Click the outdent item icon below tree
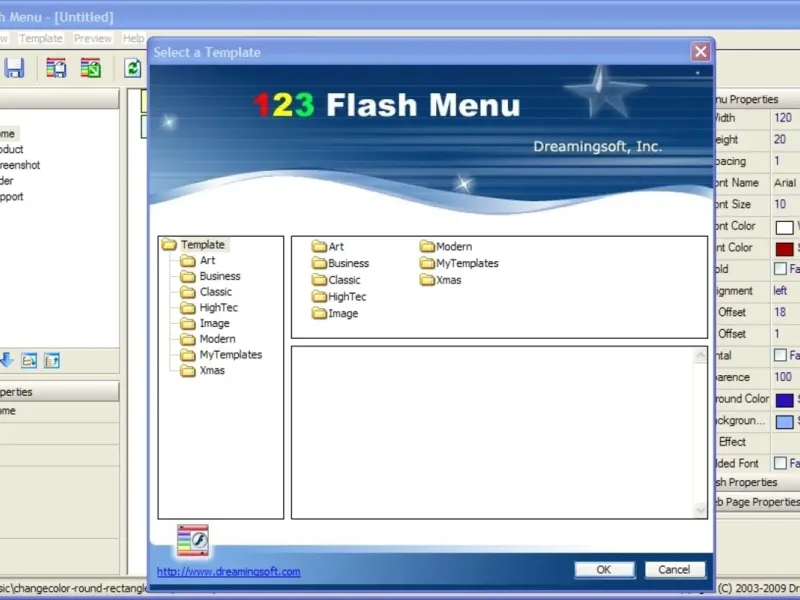This screenshot has width=800, height=600. coord(52,360)
